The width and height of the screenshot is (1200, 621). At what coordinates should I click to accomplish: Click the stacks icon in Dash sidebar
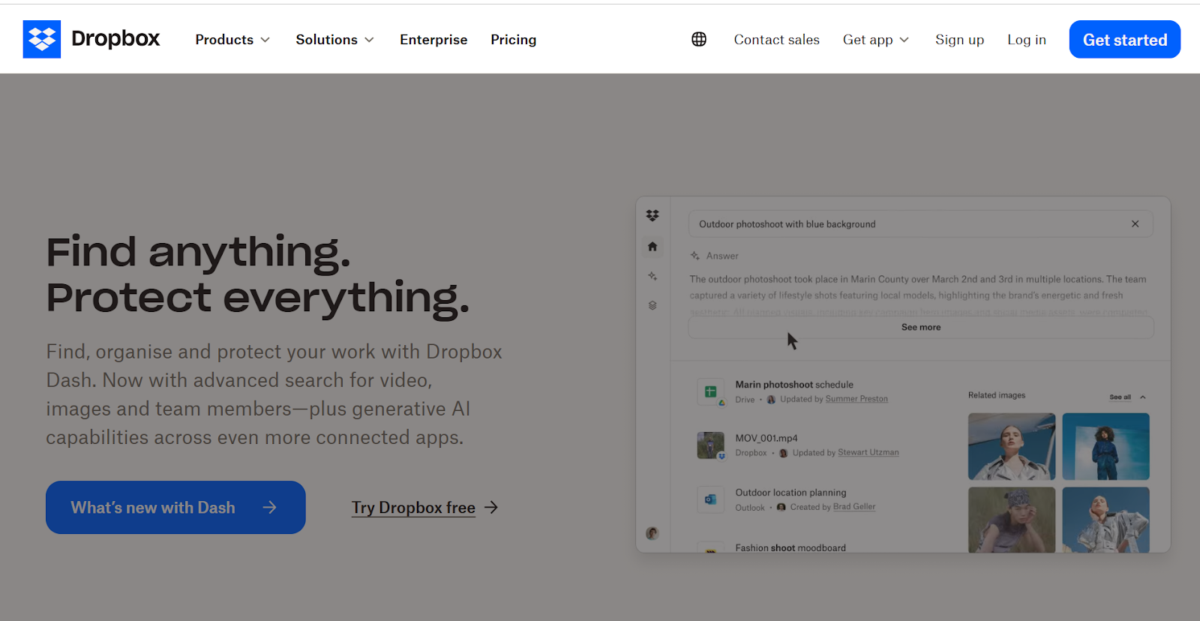(x=652, y=306)
